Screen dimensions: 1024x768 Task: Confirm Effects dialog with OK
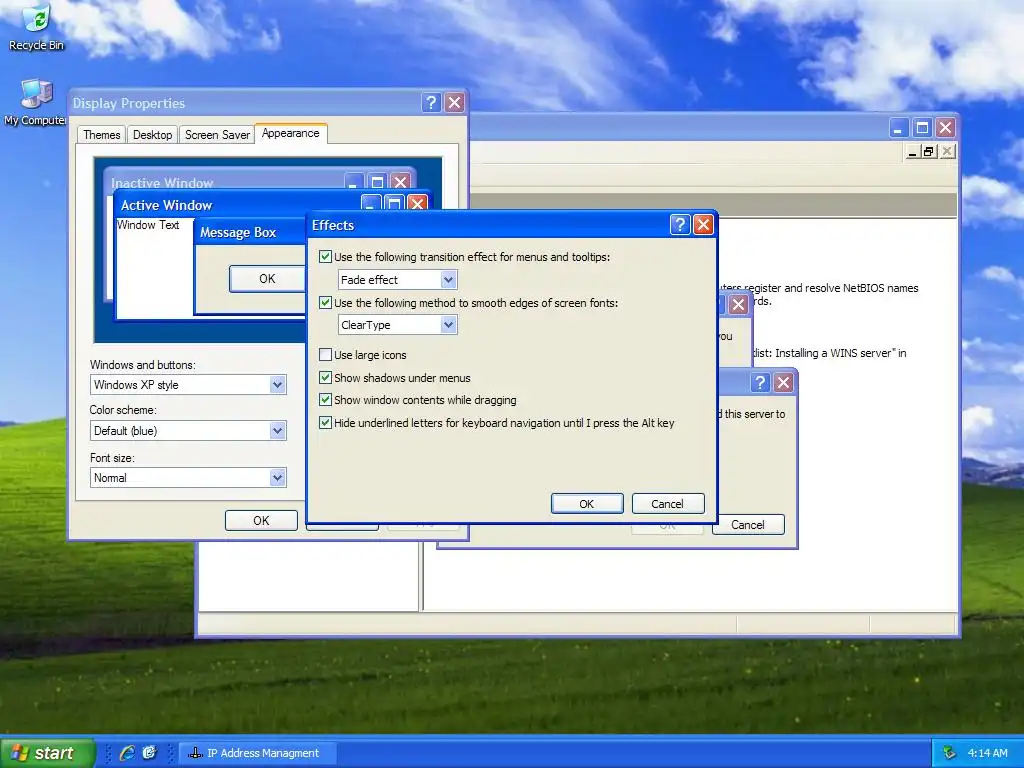(x=586, y=504)
